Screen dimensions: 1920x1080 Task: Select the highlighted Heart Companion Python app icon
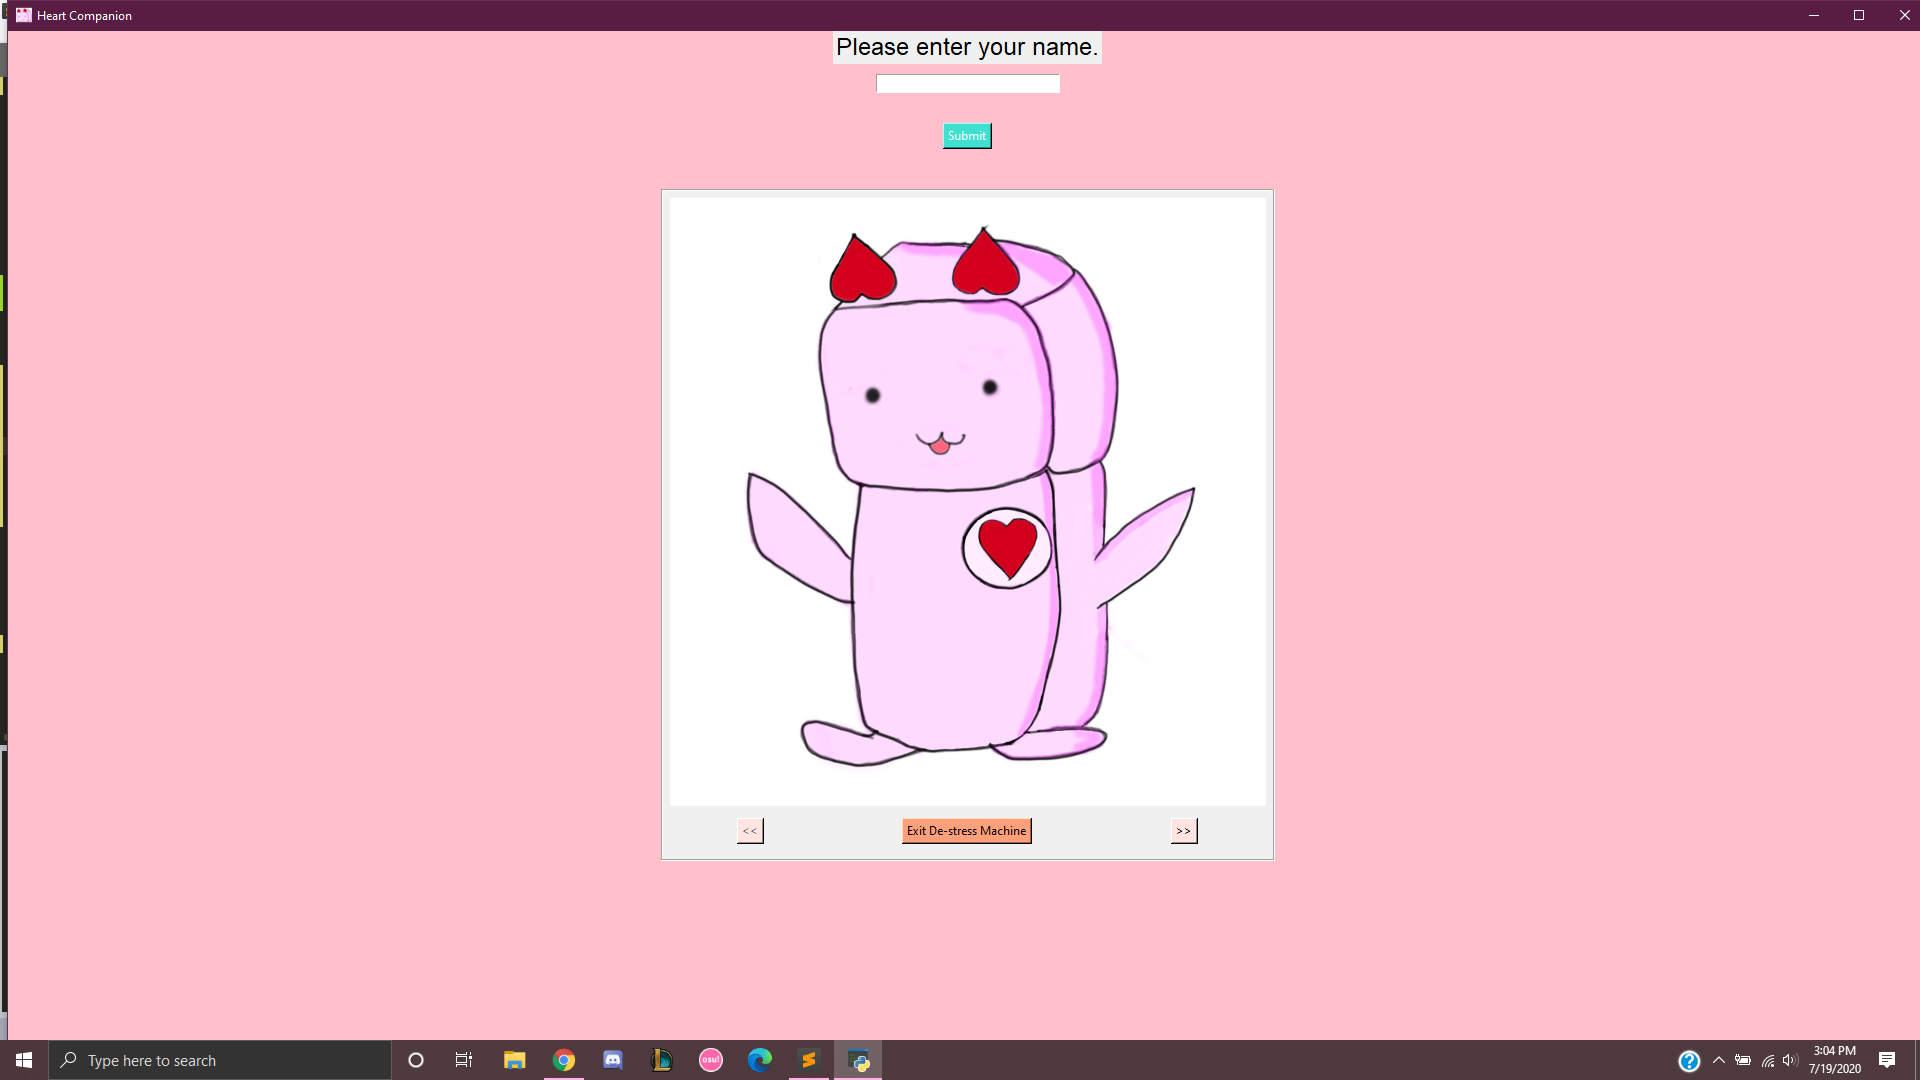(x=858, y=1059)
